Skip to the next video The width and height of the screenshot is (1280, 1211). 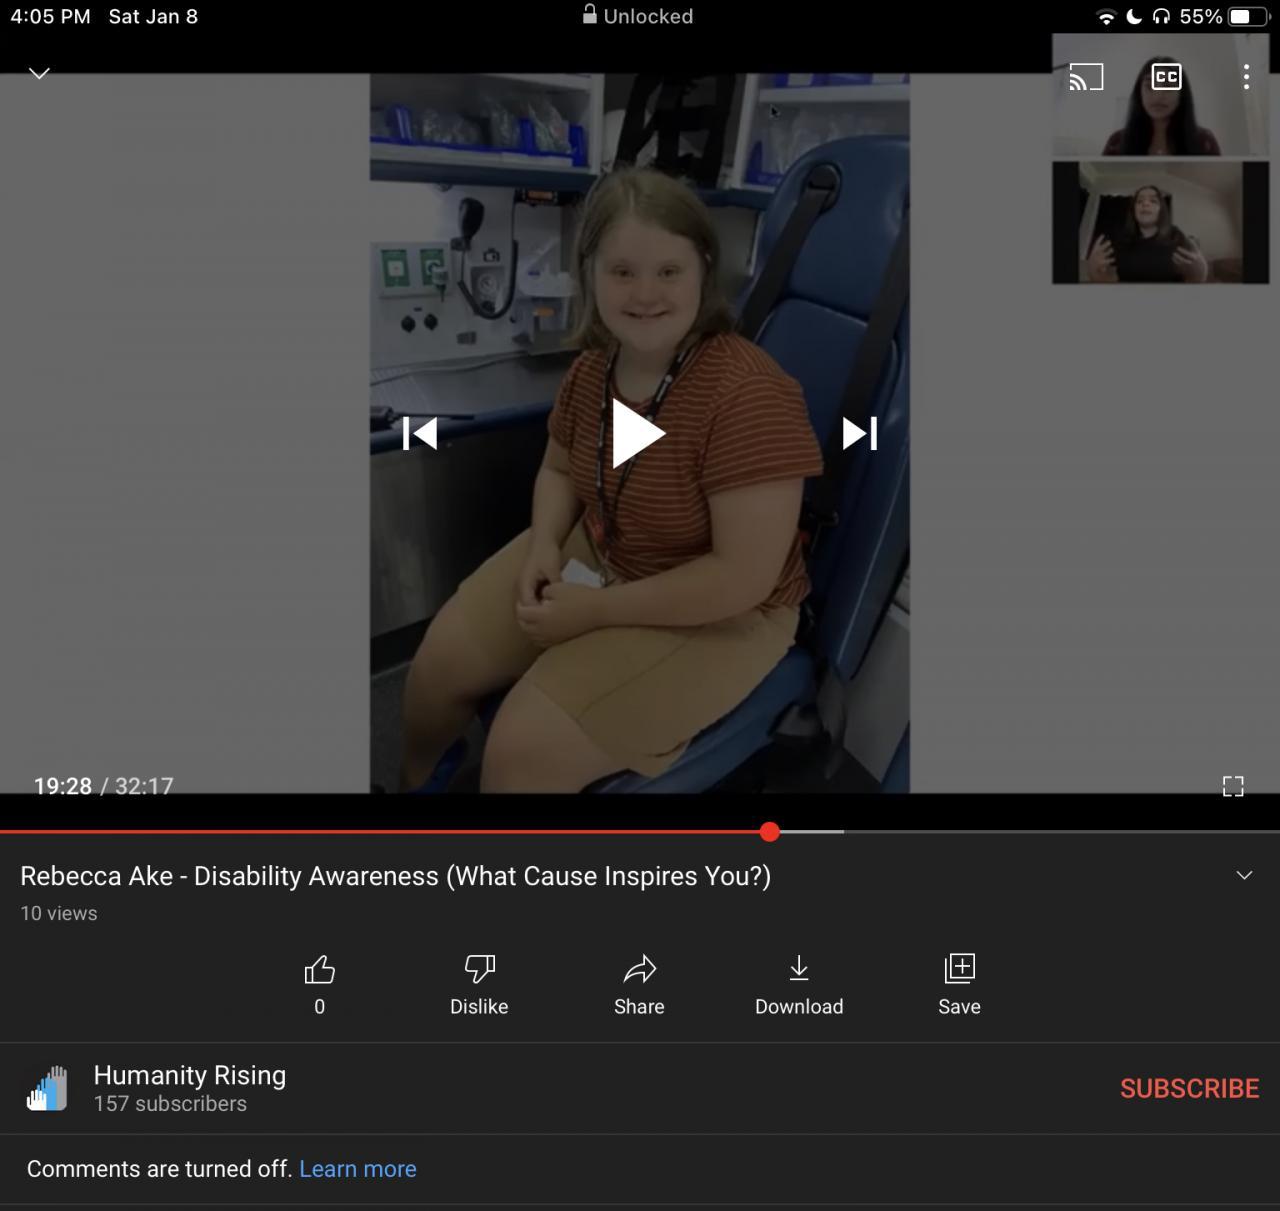(859, 433)
